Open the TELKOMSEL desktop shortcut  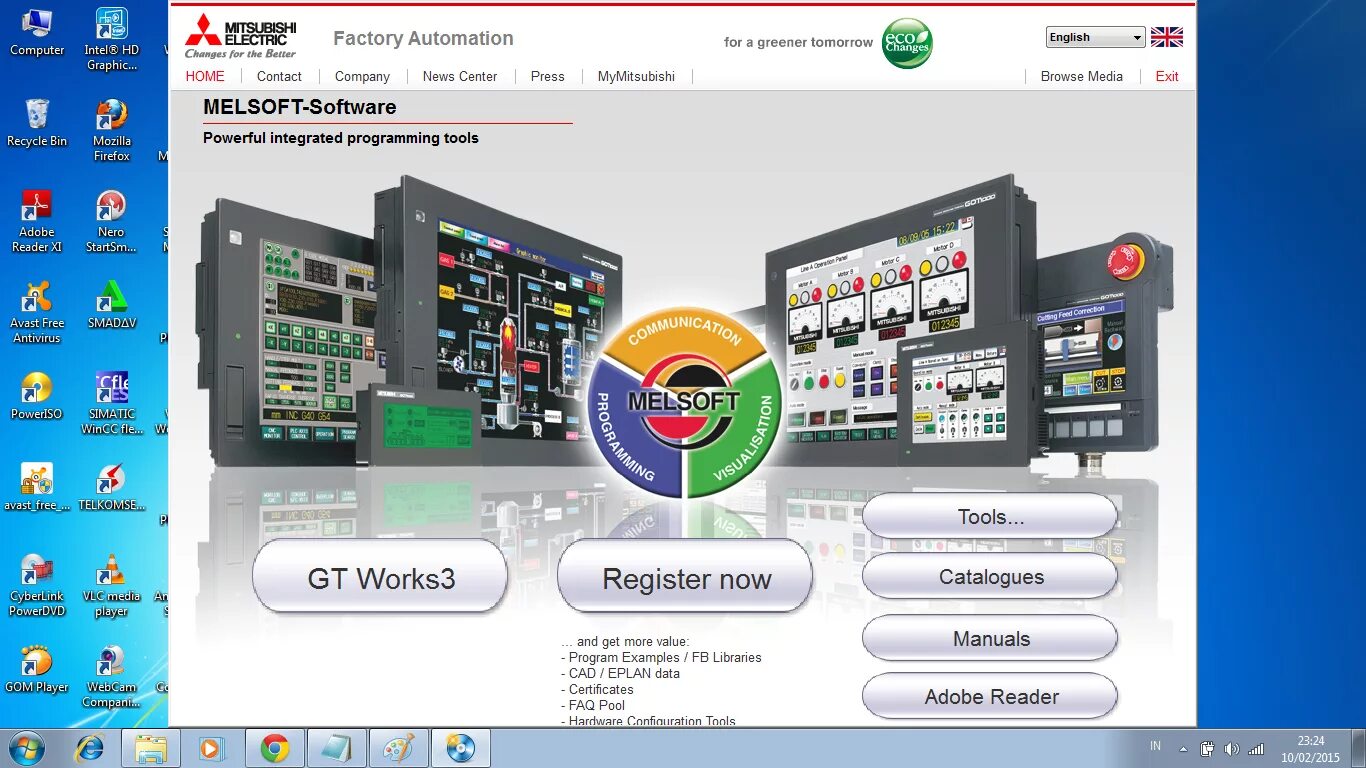coord(111,487)
